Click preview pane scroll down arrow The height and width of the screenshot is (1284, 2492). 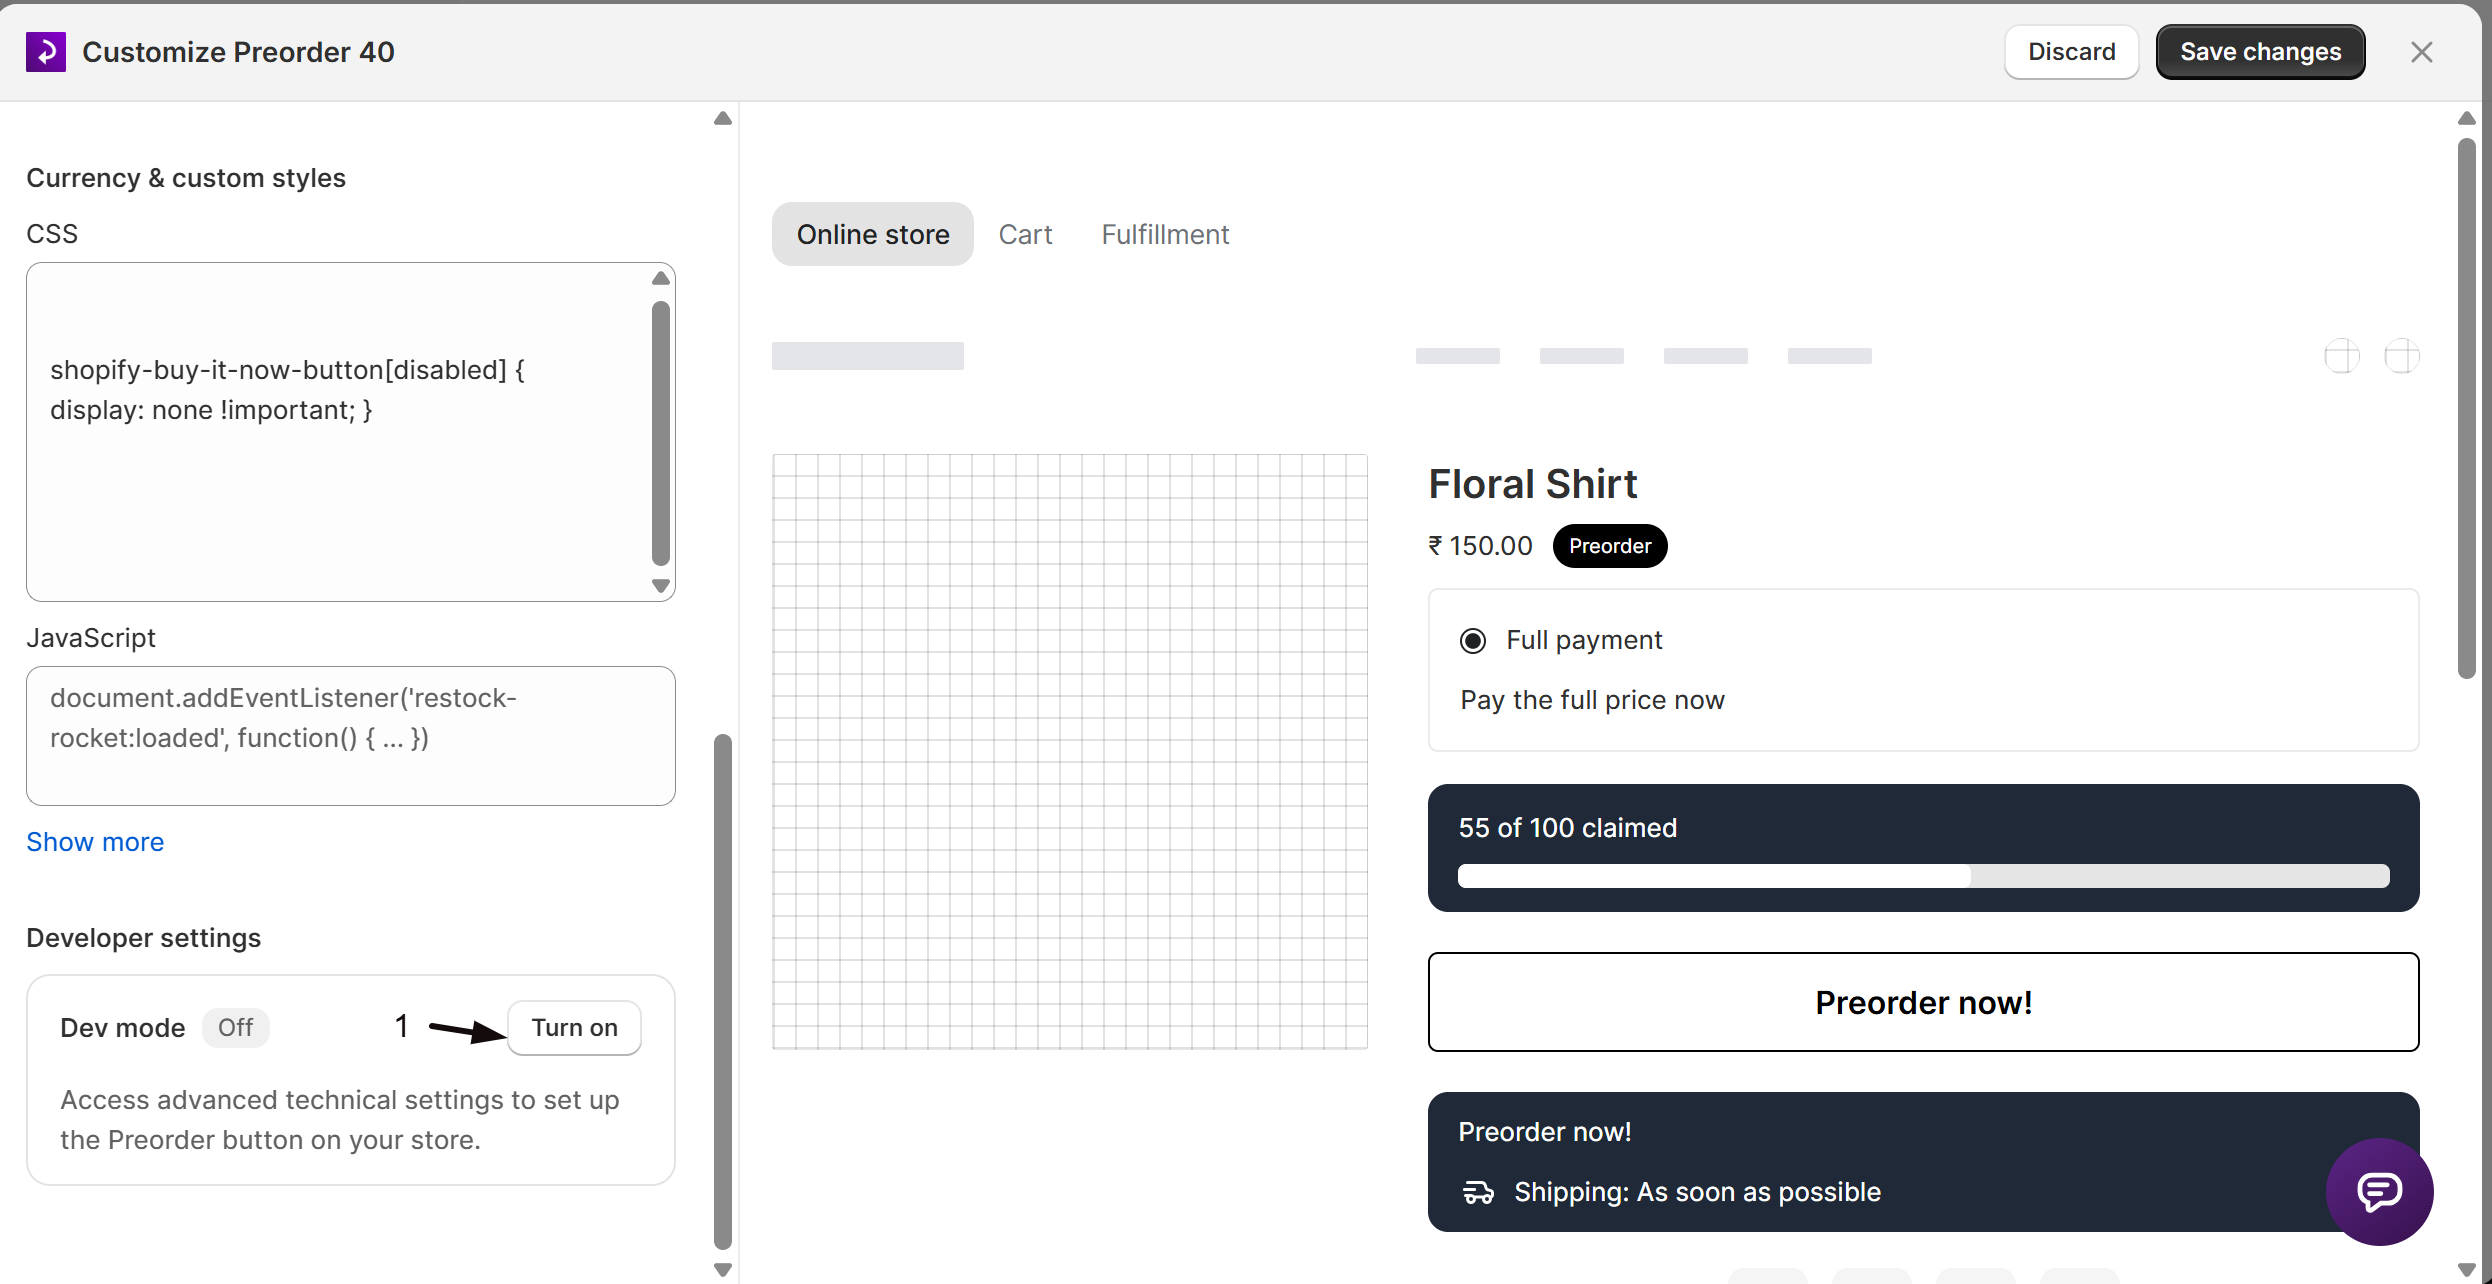pos(2467,1270)
